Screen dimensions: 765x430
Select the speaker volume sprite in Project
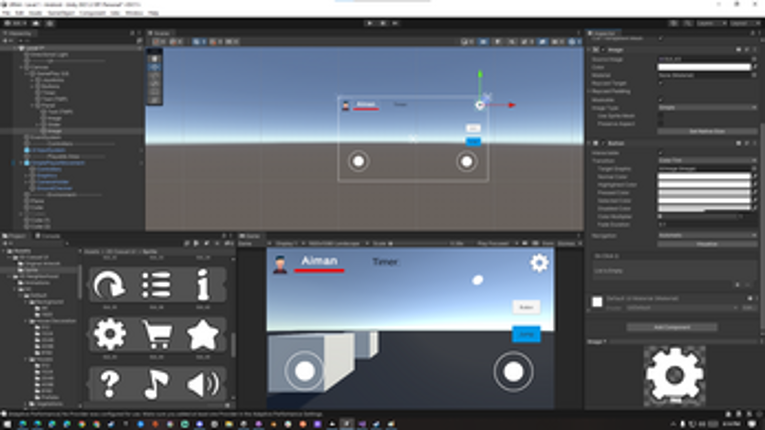point(203,384)
